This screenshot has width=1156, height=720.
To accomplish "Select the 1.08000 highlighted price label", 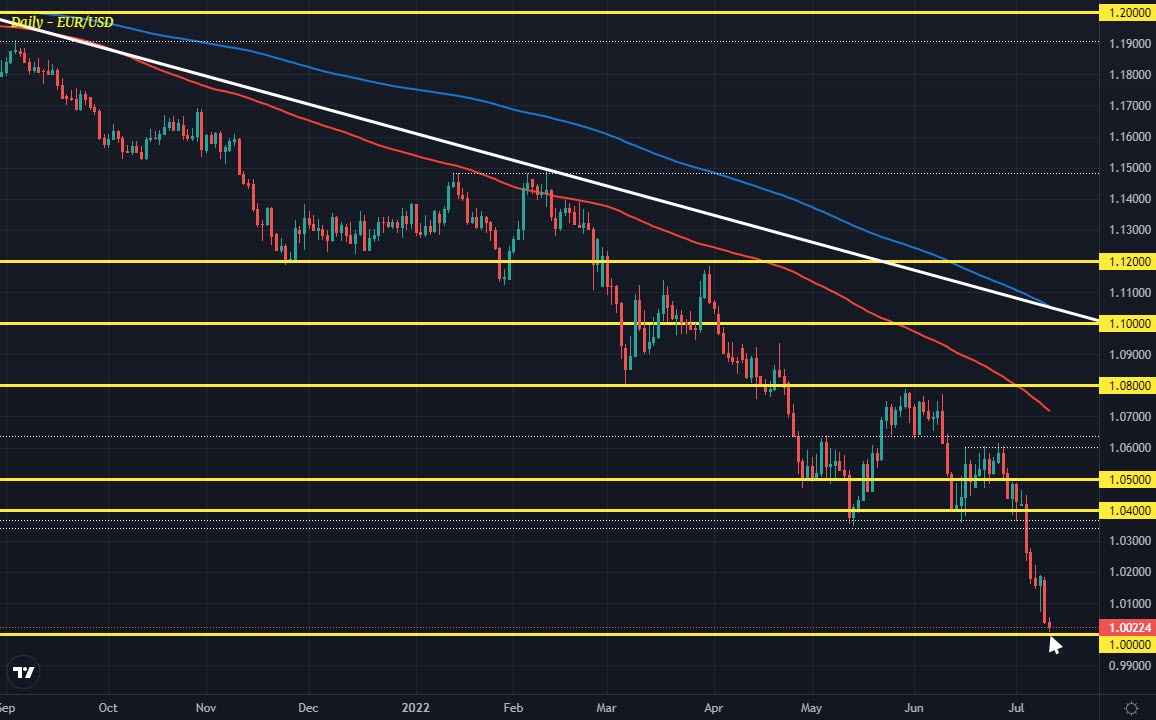I will coord(1126,385).
